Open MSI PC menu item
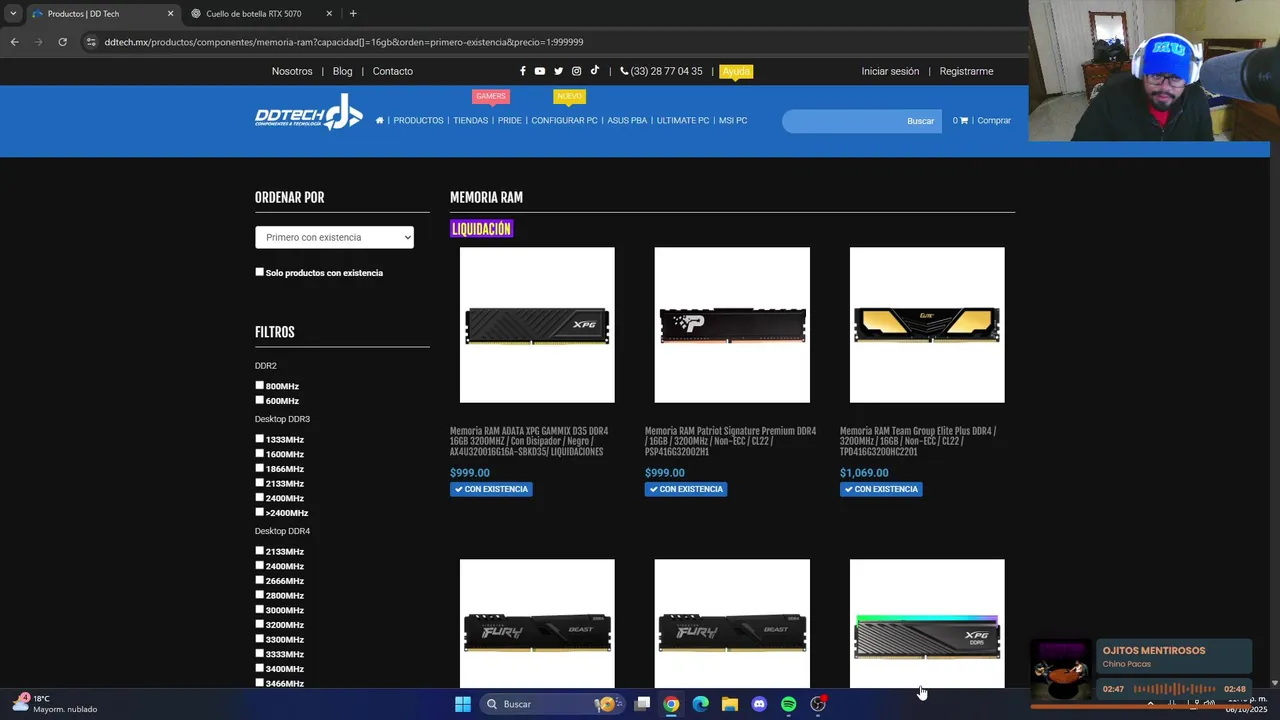Screen dimensions: 1280x720 [733, 120]
